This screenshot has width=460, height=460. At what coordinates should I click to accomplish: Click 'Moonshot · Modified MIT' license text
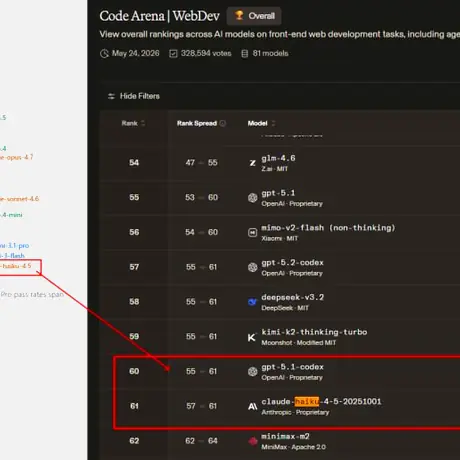coord(298,343)
